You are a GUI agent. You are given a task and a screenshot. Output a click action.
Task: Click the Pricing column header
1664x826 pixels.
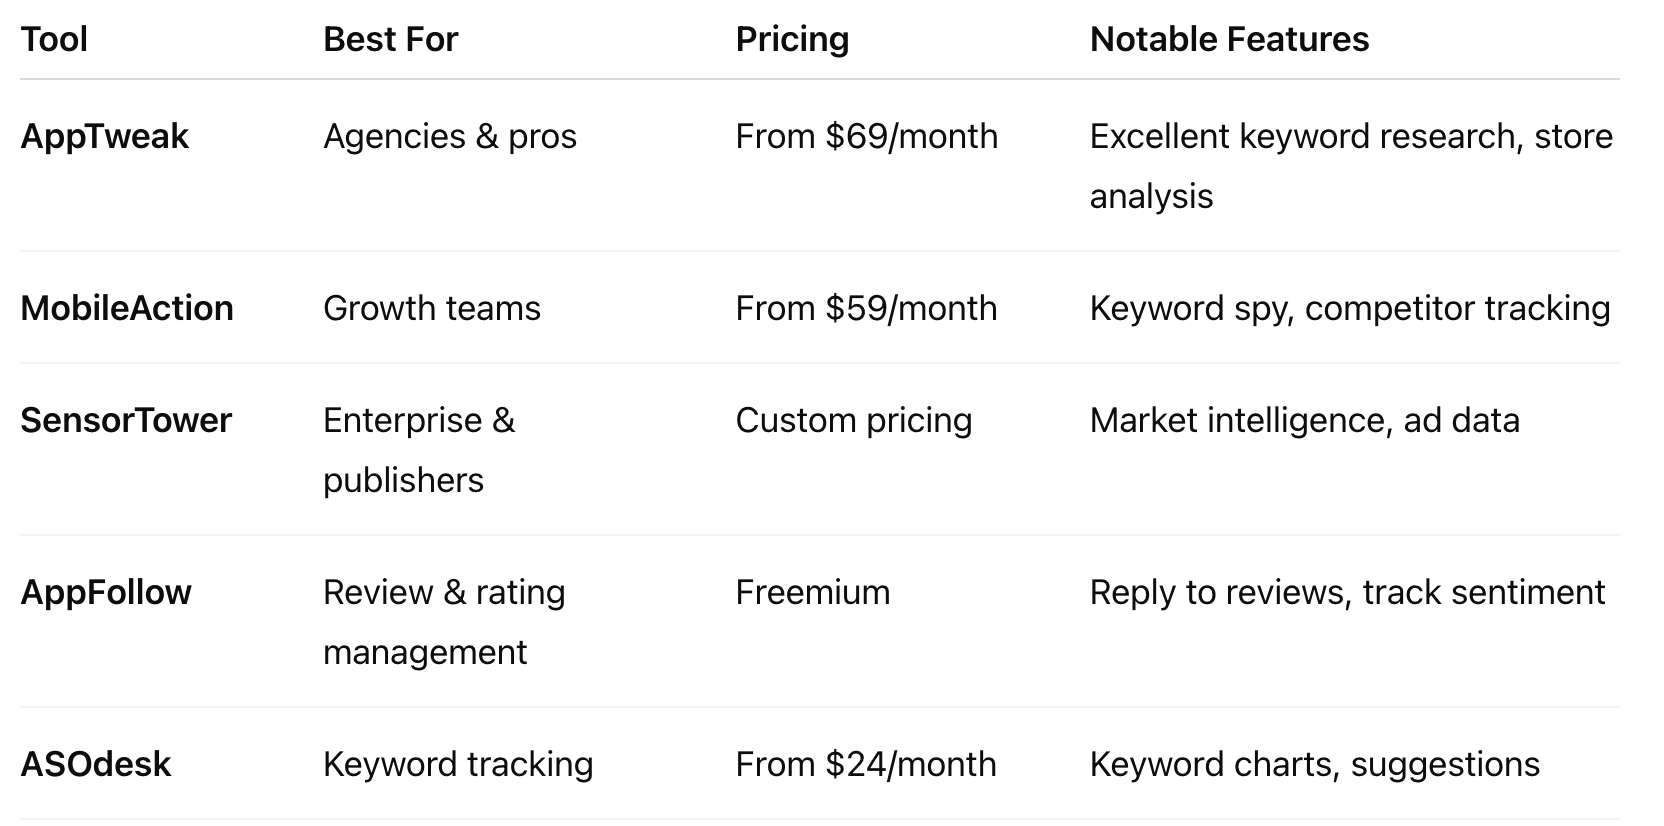pos(792,39)
